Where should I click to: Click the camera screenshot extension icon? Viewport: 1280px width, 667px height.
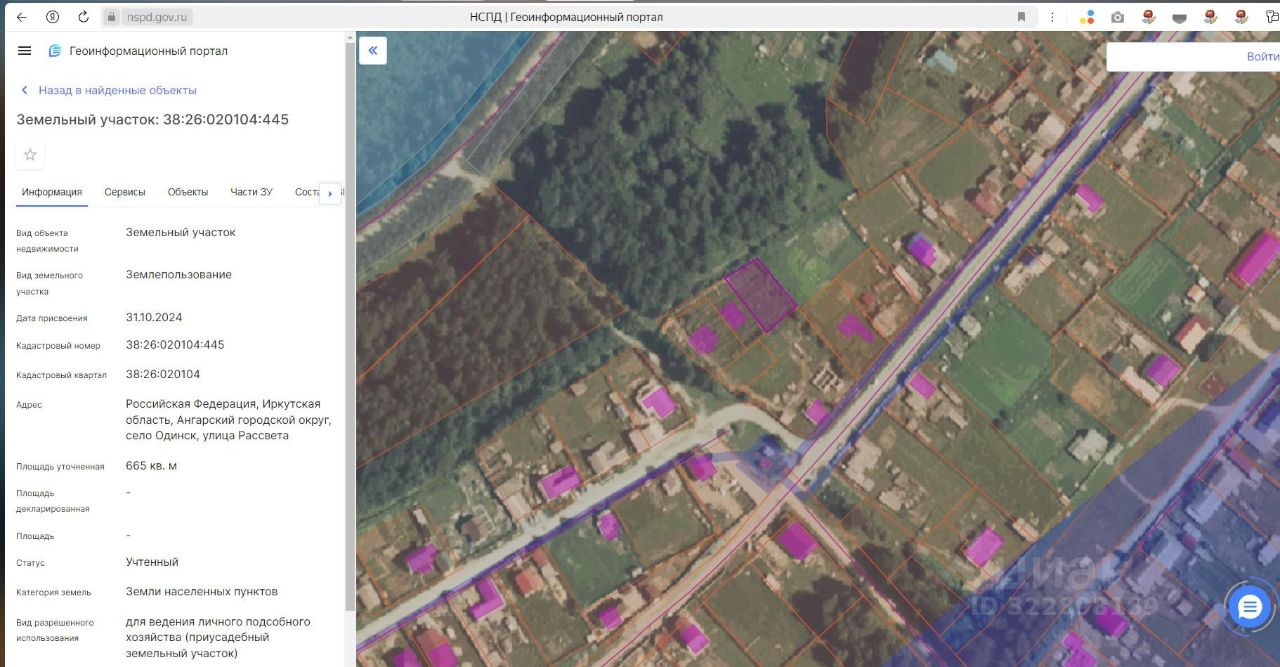(x=1118, y=17)
